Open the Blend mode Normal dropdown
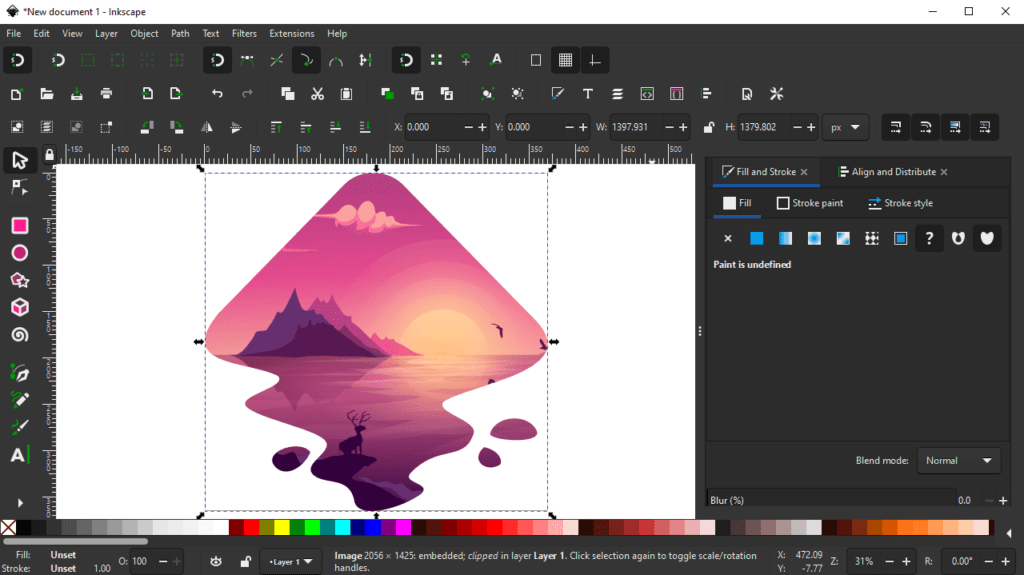Image resolution: width=1024 pixels, height=575 pixels. tap(958, 461)
